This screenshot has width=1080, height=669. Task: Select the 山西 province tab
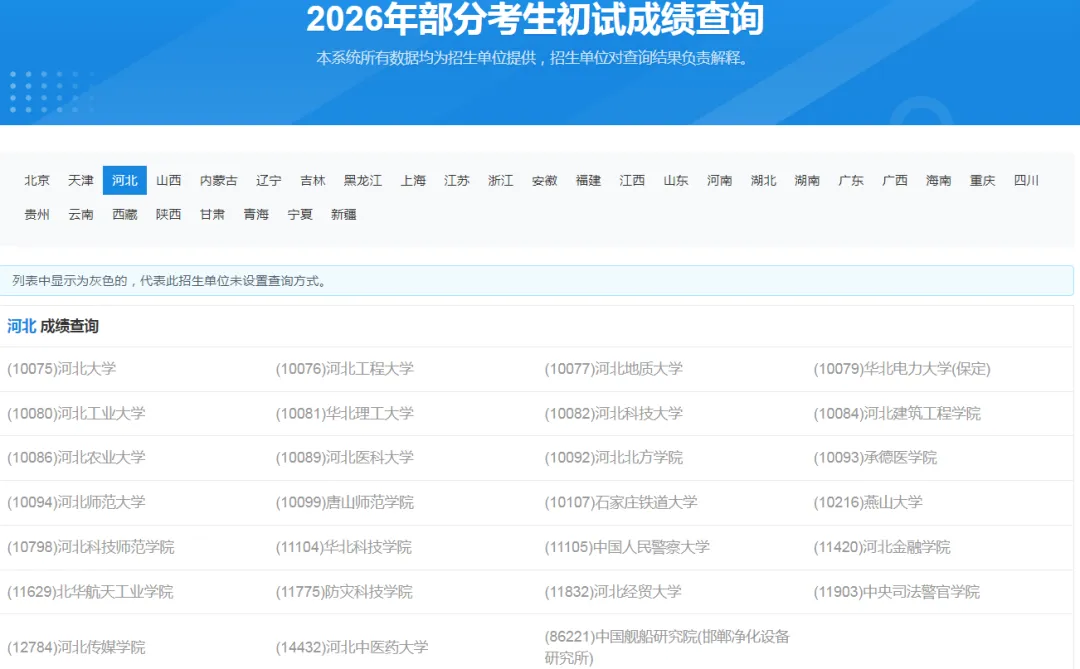(169, 181)
